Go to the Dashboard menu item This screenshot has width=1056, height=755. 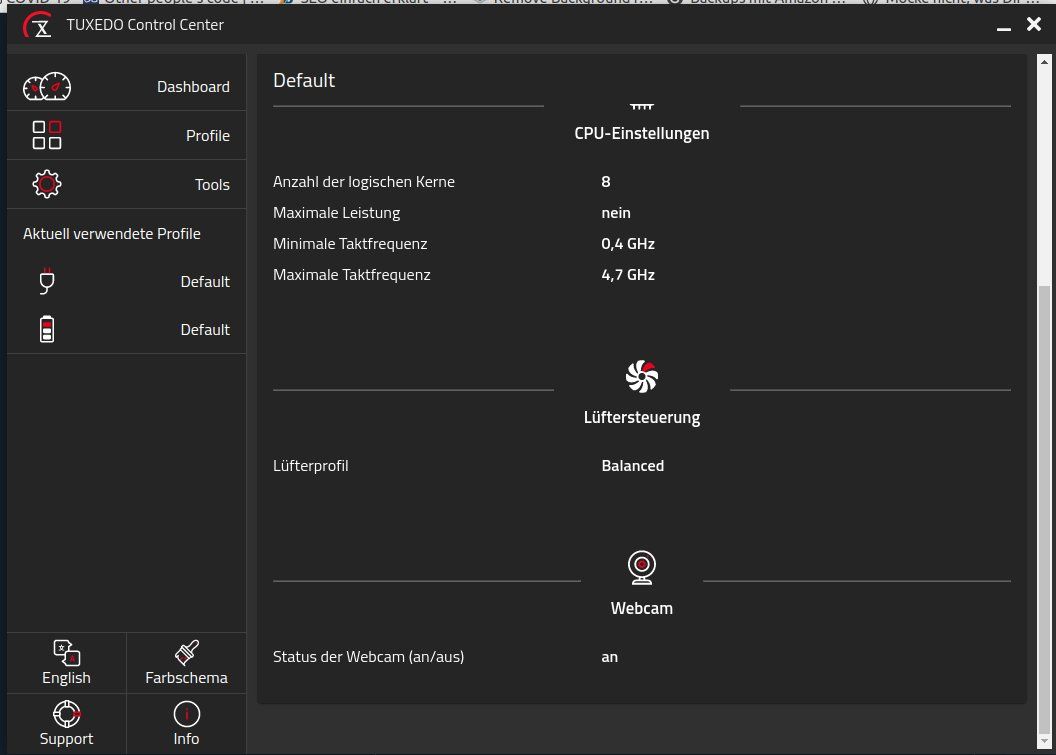127,87
